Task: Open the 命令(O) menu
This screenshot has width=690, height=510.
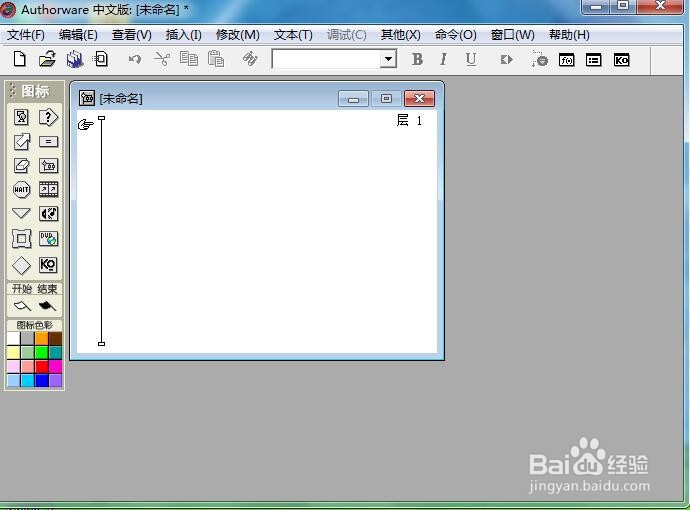Action: click(x=455, y=35)
